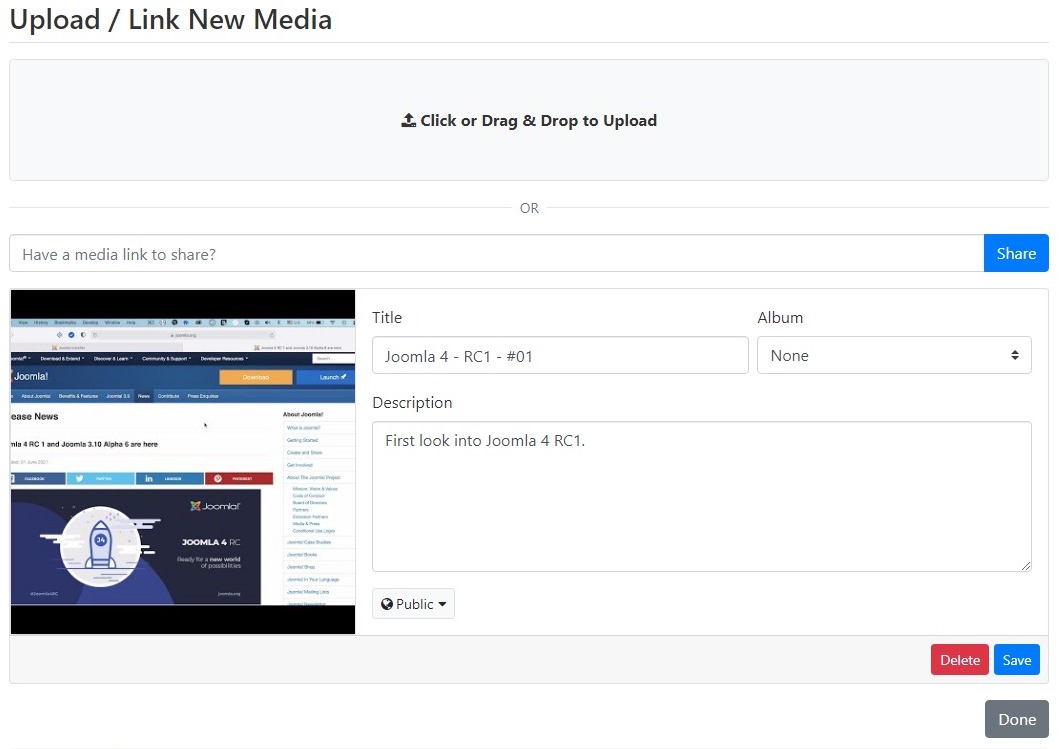Click the Description textarea resize handle
Screen dimensions: 1061x749
click(x=1026, y=566)
